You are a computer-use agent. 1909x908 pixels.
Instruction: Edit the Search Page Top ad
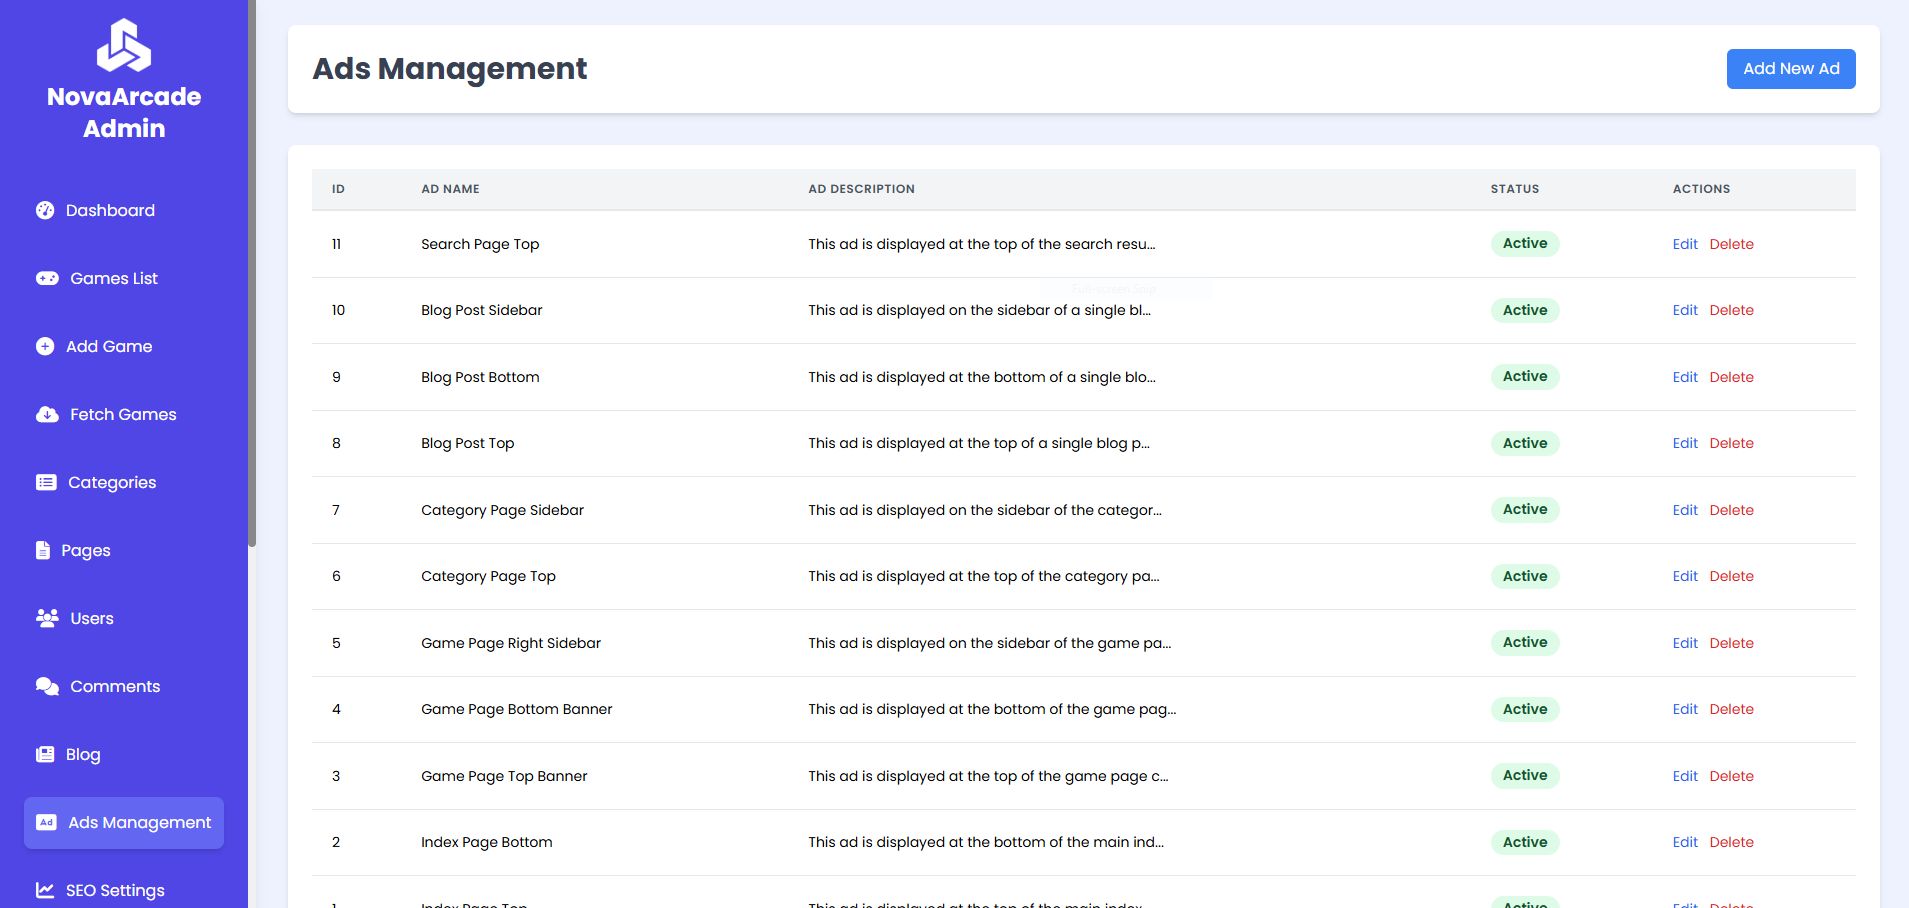[1685, 244]
